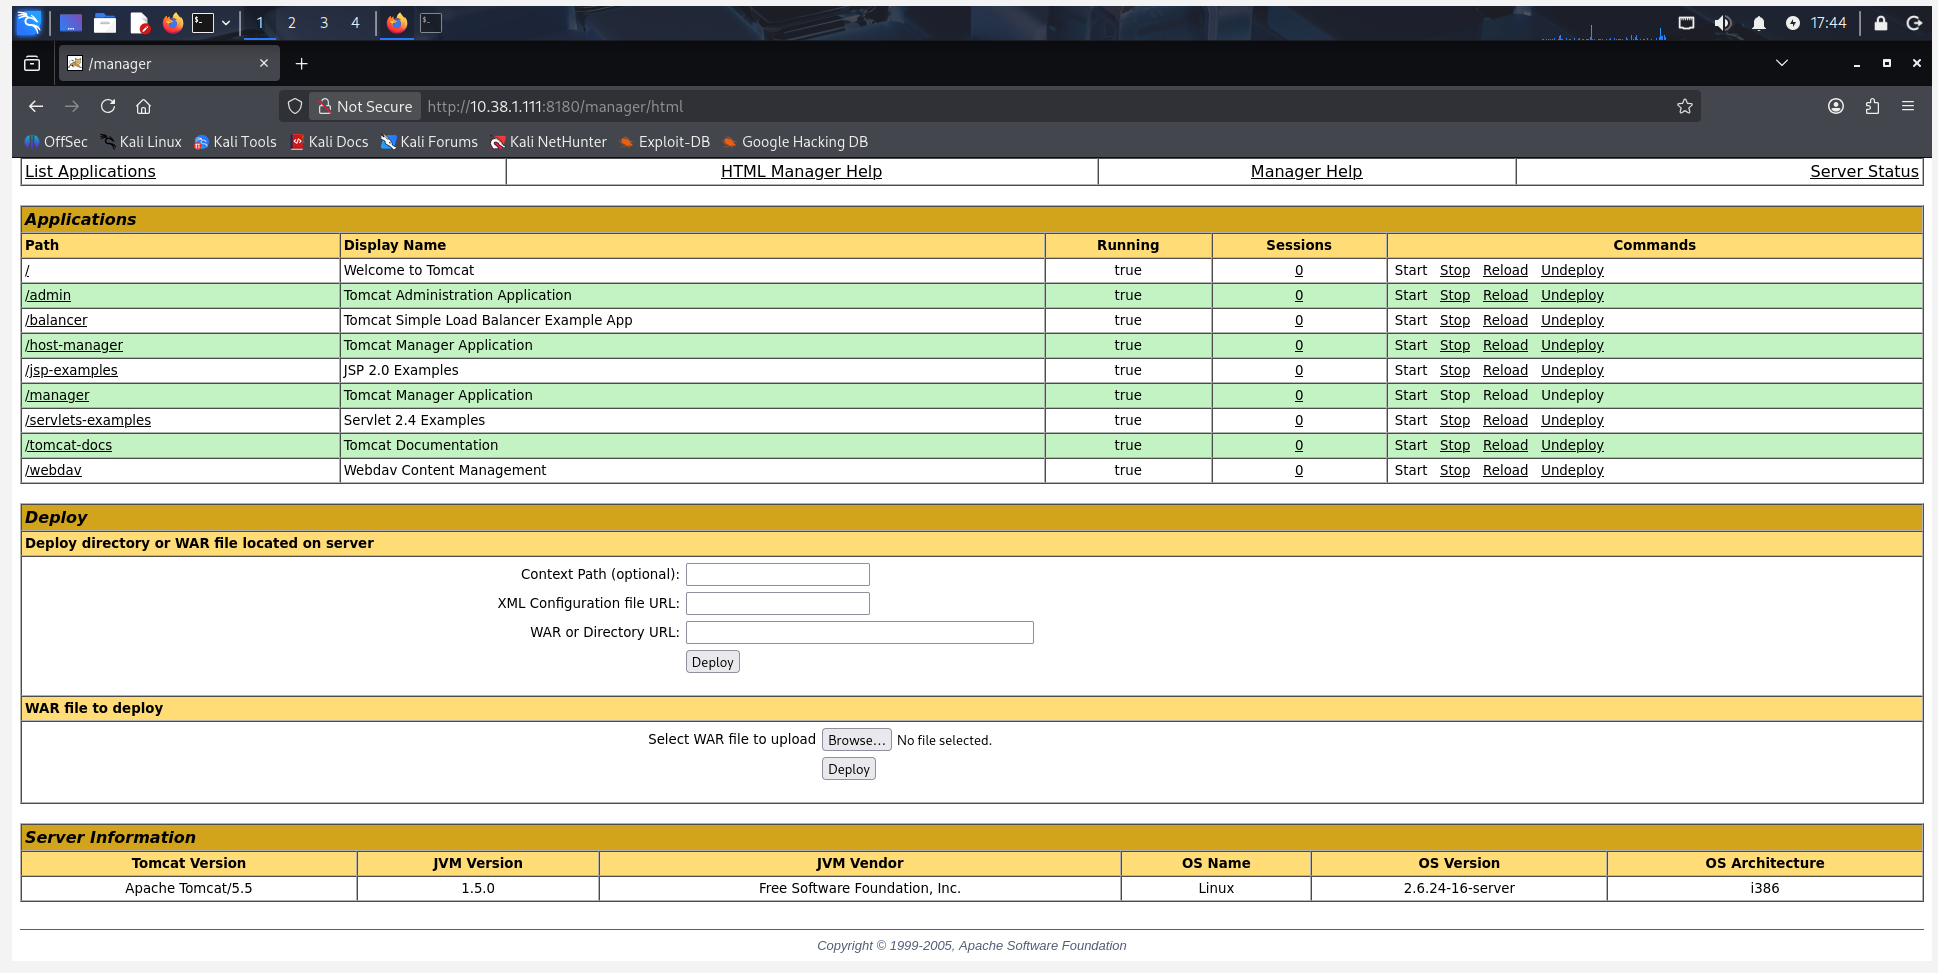Click the Firefox account icon
Image resolution: width=1938 pixels, height=973 pixels.
1836,106
